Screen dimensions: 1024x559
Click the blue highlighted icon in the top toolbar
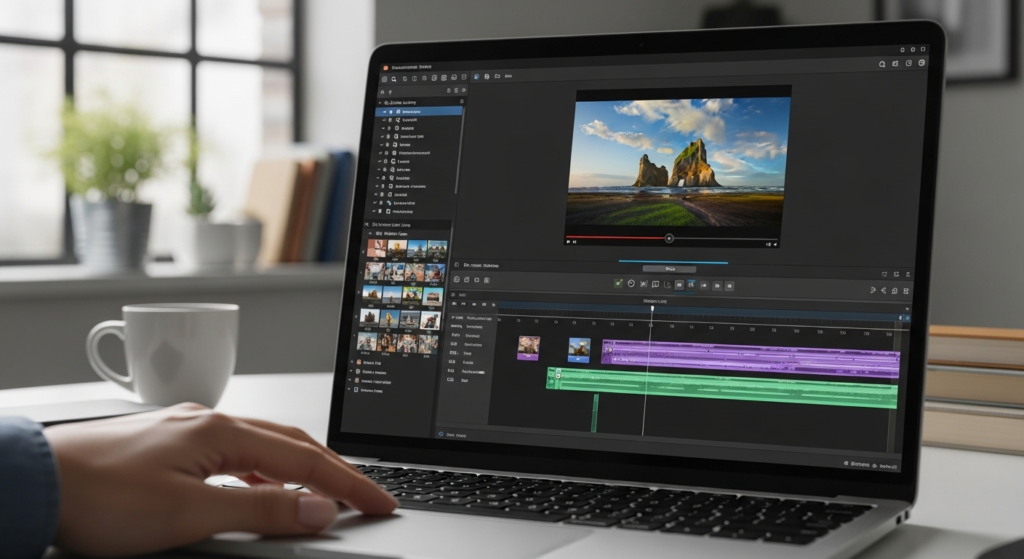click(476, 77)
